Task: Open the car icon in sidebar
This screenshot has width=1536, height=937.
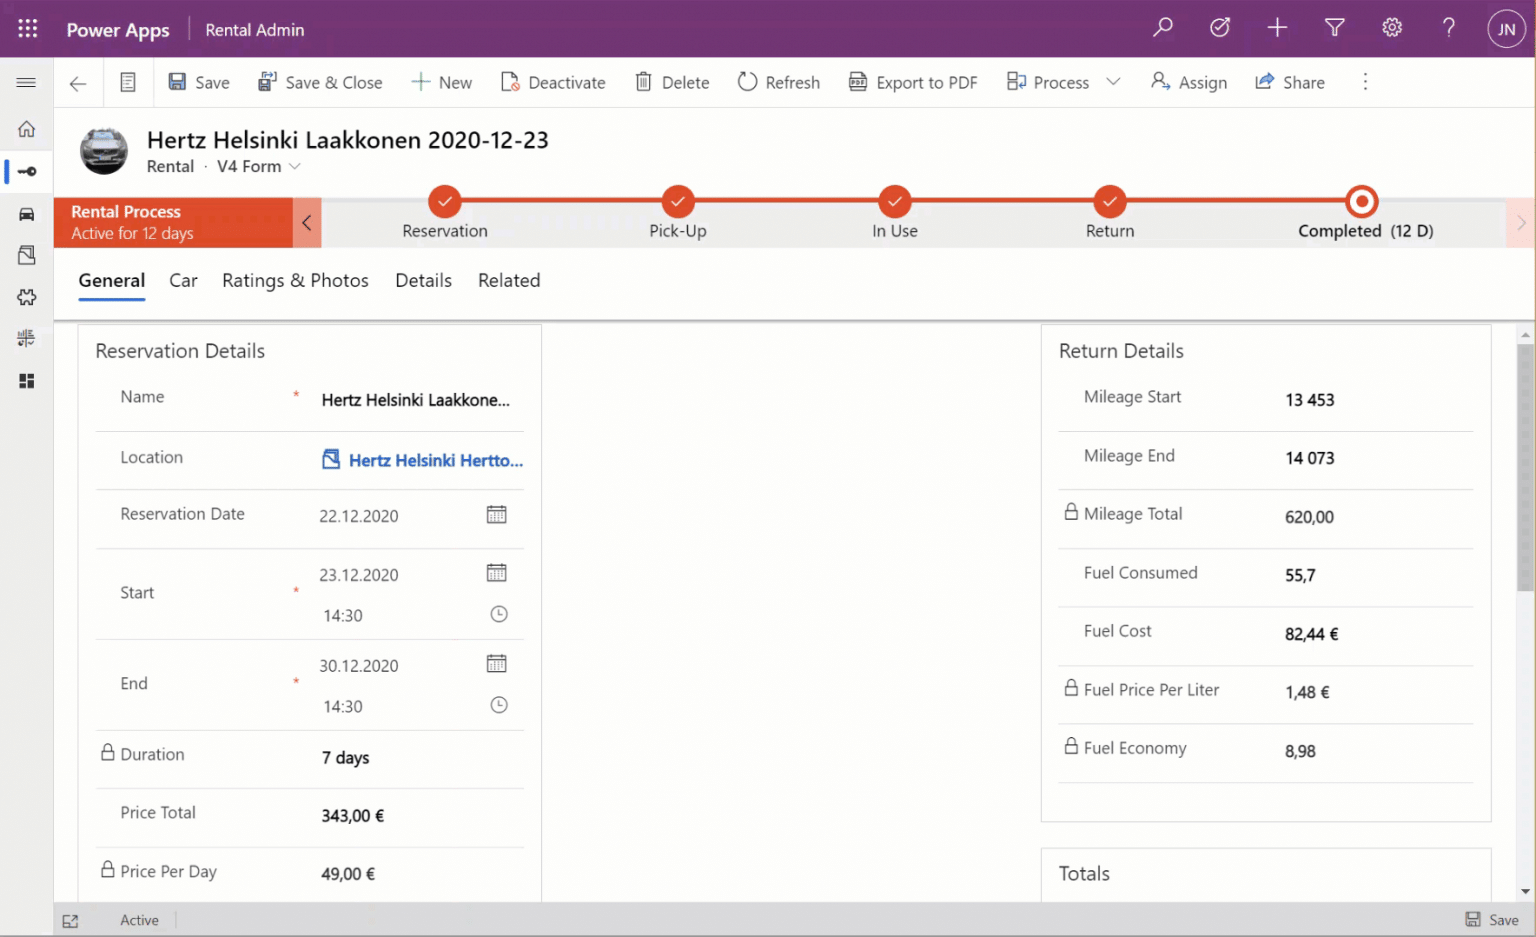Action: coord(27,214)
